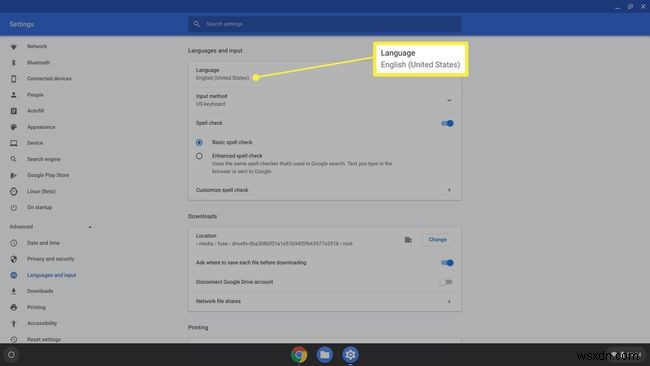The width and height of the screenshot is (650, 366).
Task: Open Privacy and security section
Action: (x=51, y=259)
